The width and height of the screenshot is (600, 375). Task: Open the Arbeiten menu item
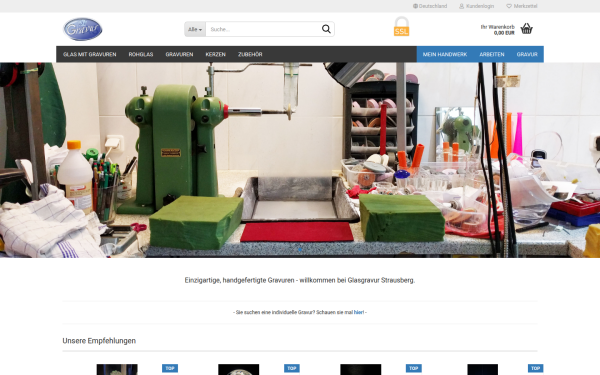click(492, 54)
